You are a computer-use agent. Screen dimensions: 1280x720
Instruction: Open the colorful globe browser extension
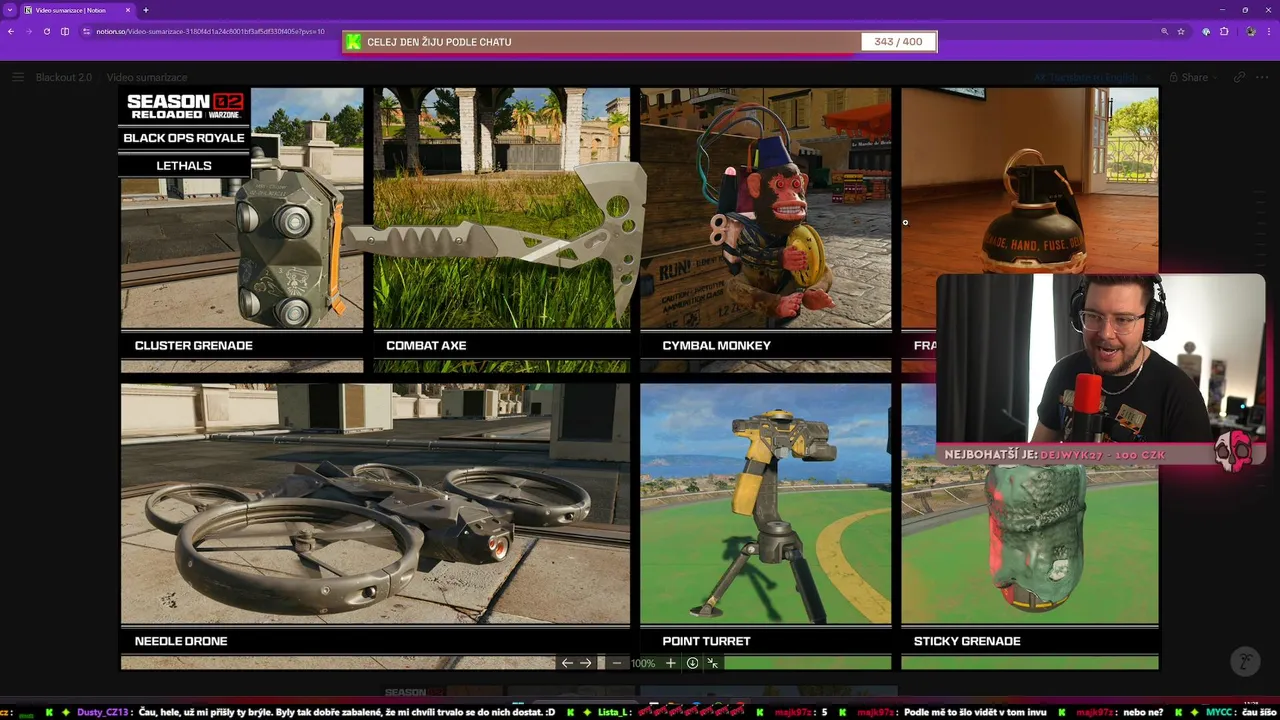1206,31
